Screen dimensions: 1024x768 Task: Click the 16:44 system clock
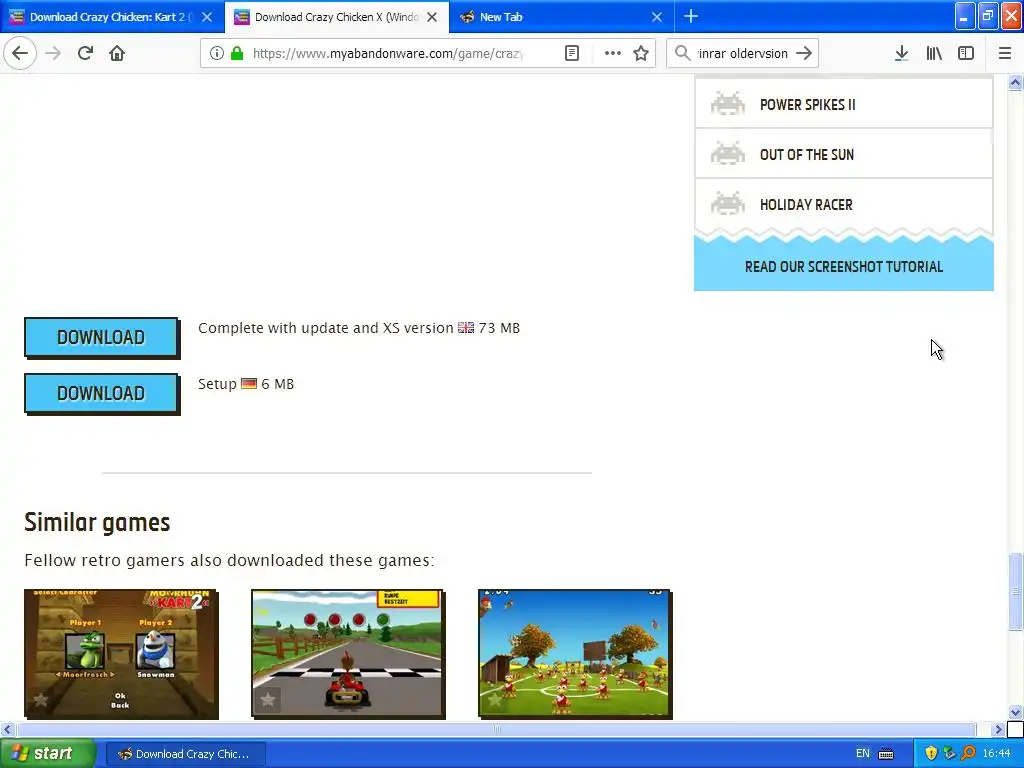[997, 754]
